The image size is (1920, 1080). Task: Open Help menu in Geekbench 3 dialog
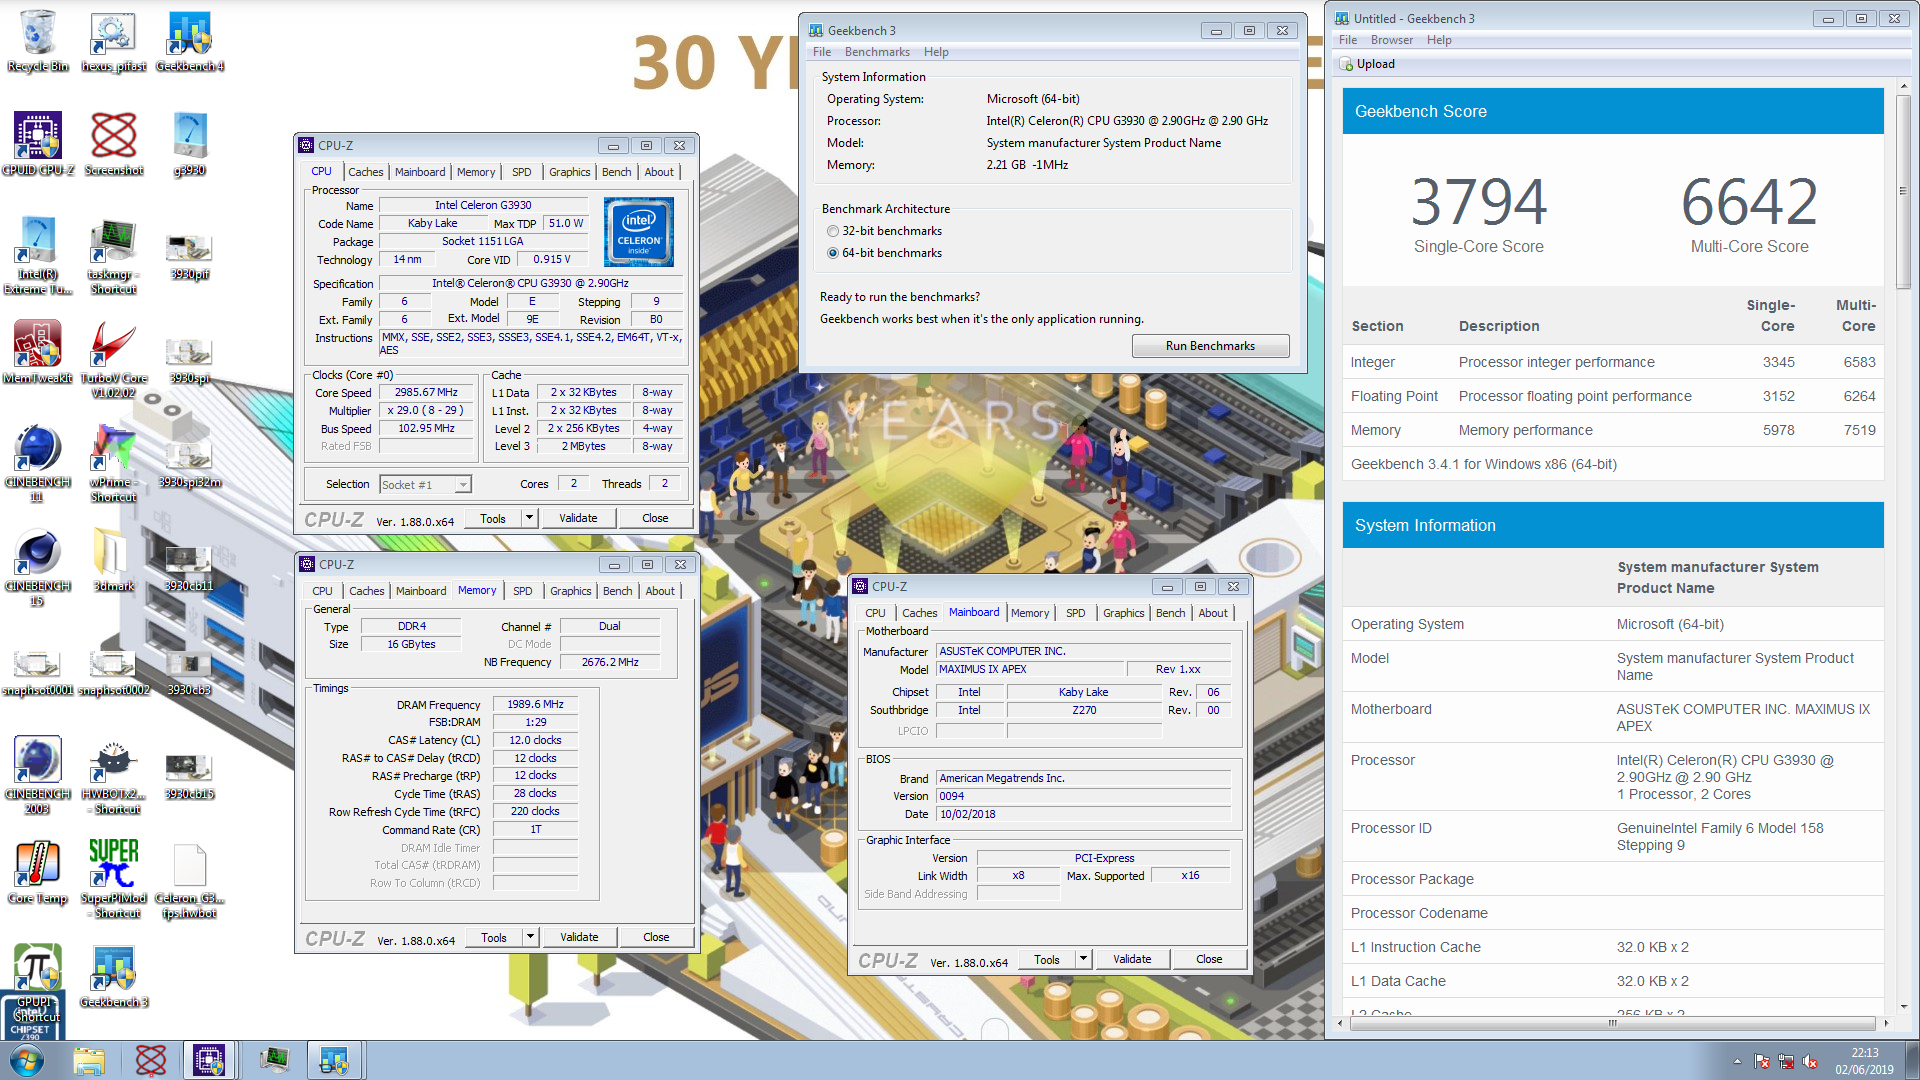(936, 52)
